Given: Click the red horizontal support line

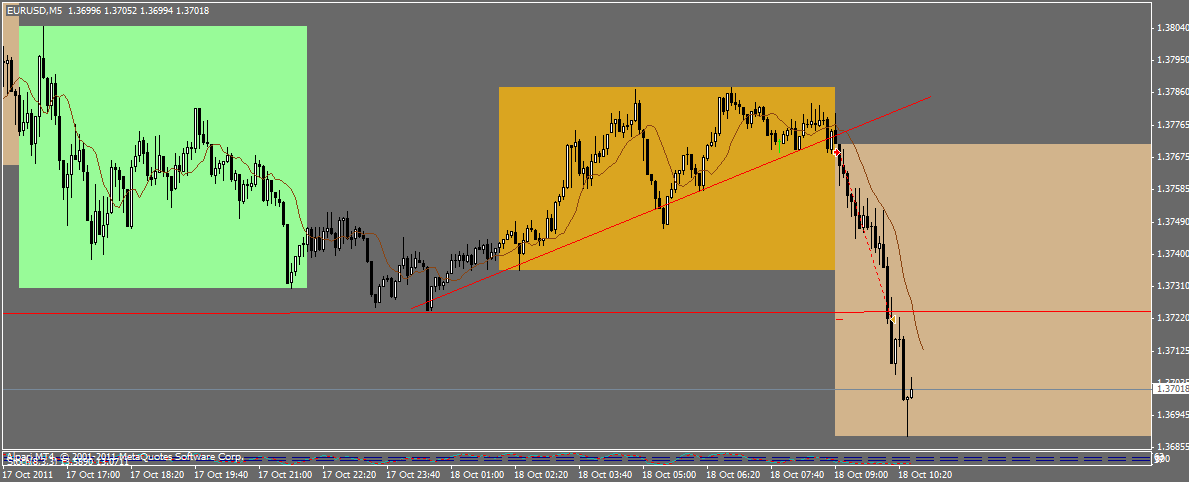Looking at the screenshot, I should pyautogui.click(x=600, y=312).
